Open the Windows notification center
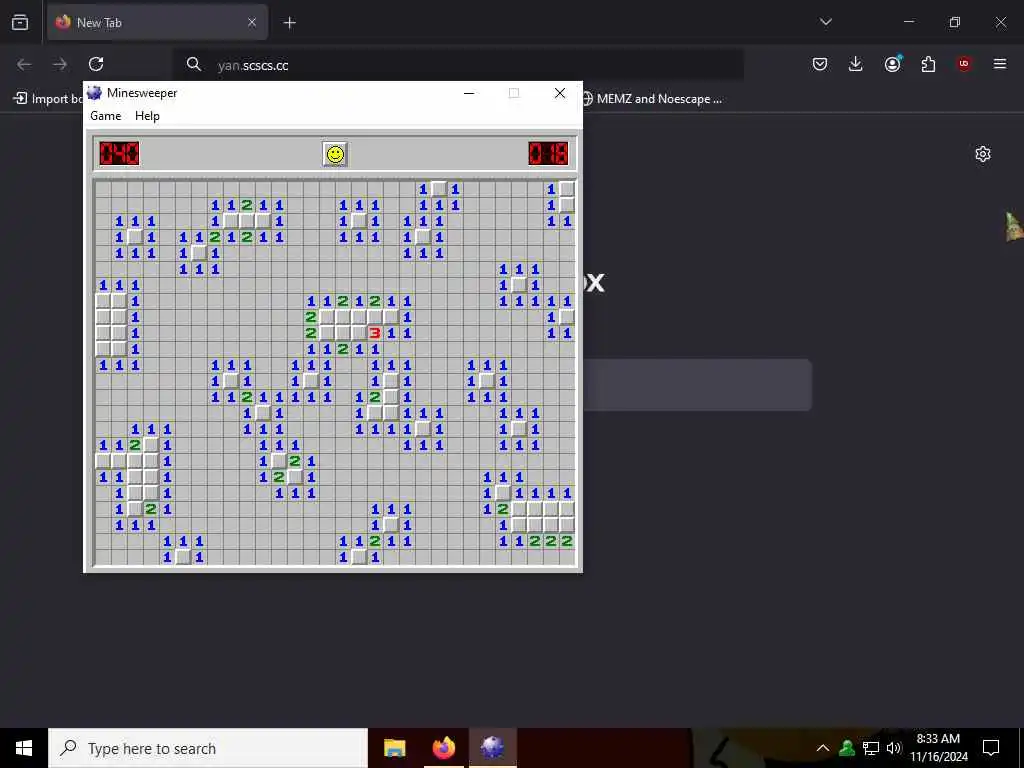 991,748
